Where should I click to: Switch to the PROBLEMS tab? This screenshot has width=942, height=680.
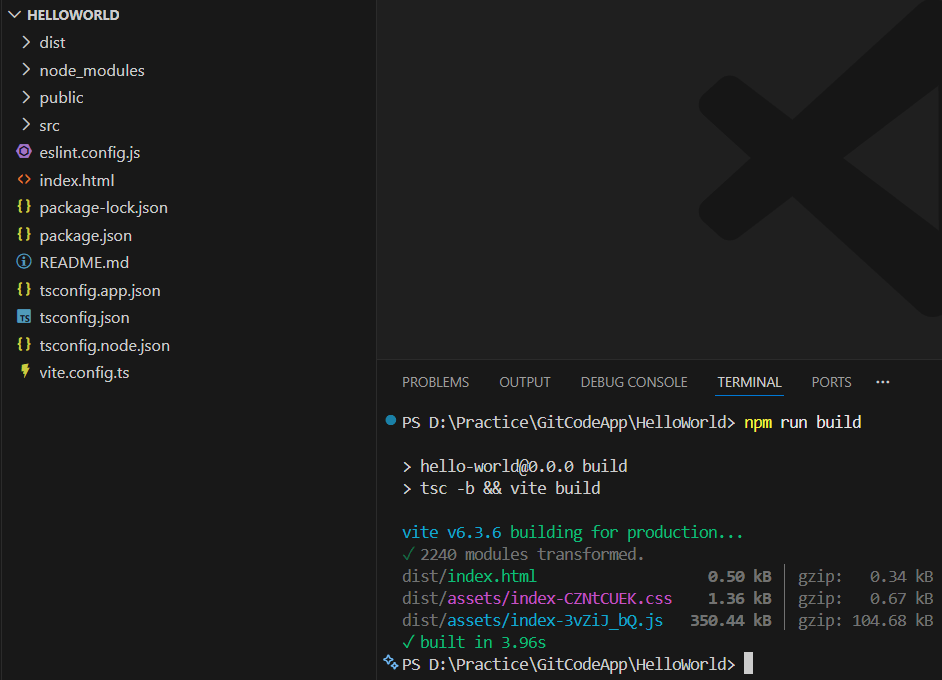pos(435,382)
